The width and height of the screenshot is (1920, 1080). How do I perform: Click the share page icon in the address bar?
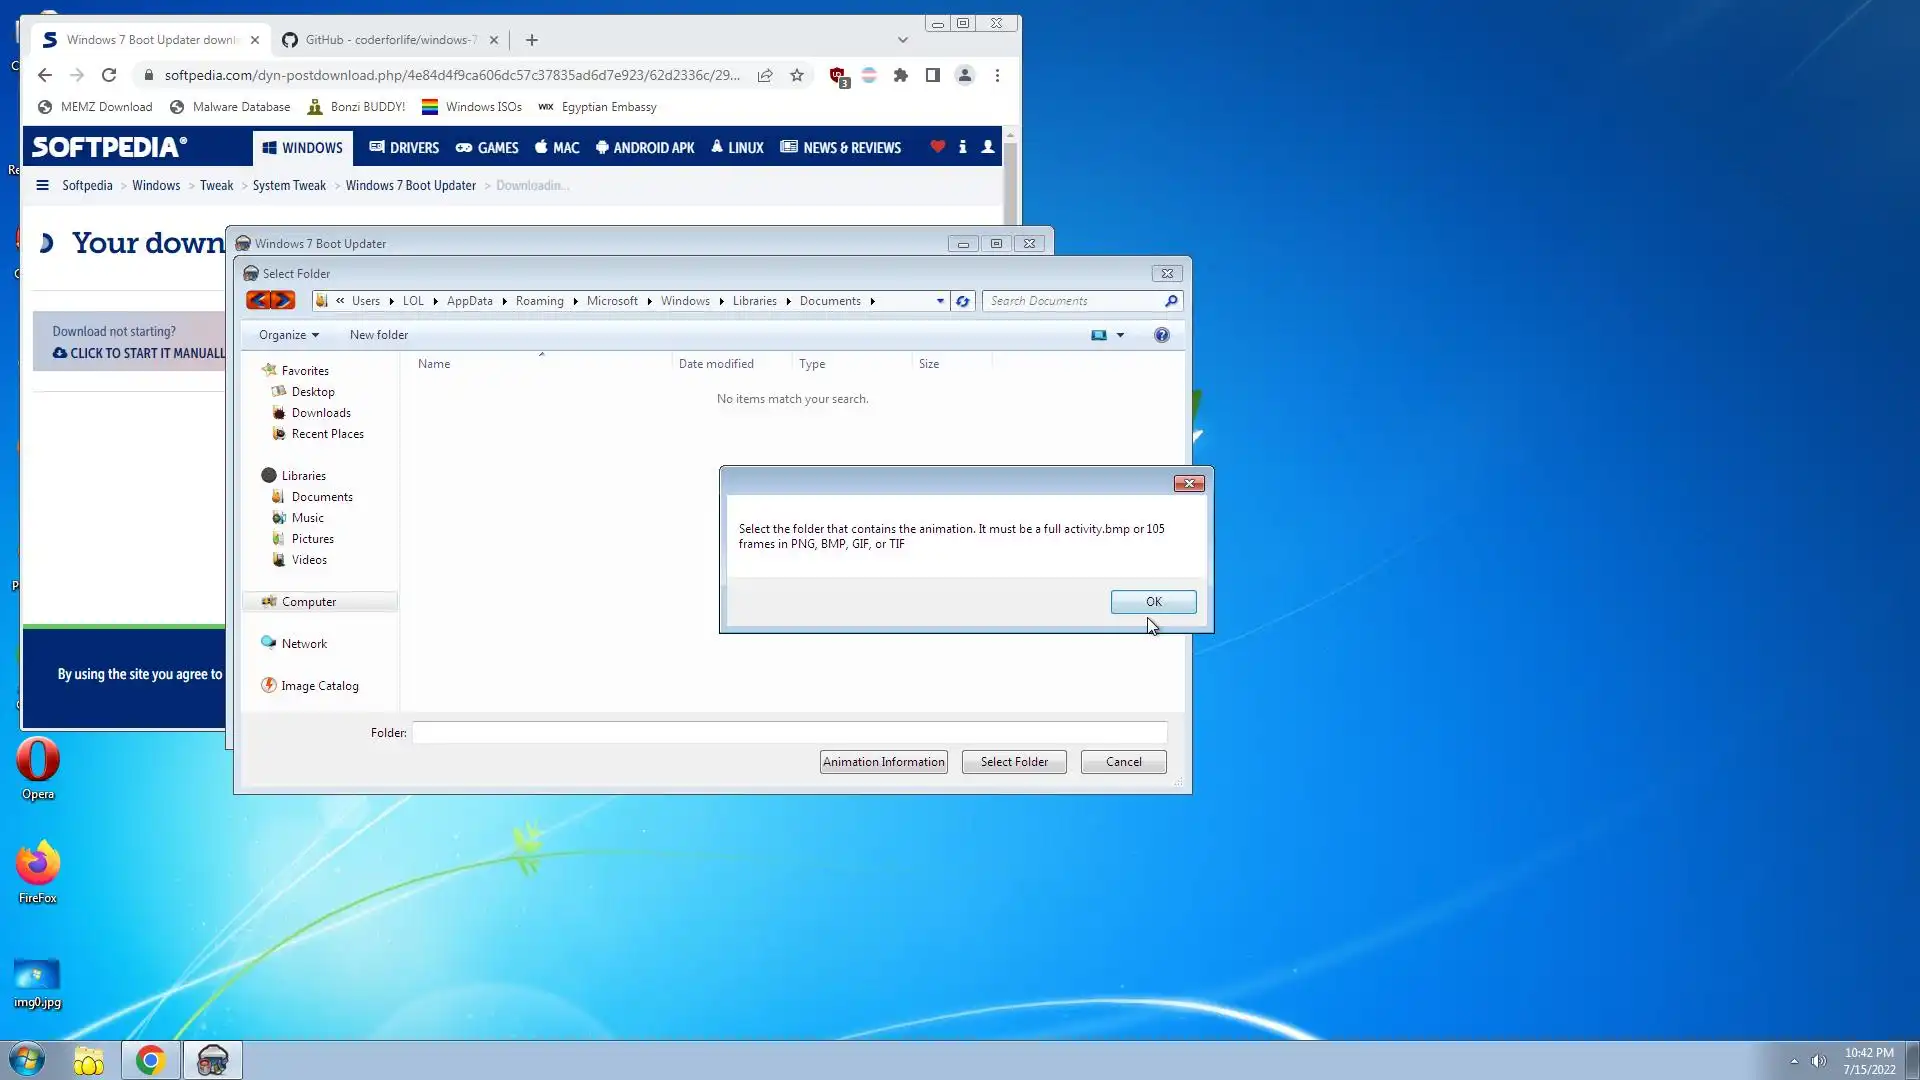pyautogui.click(x=765, y=75)
